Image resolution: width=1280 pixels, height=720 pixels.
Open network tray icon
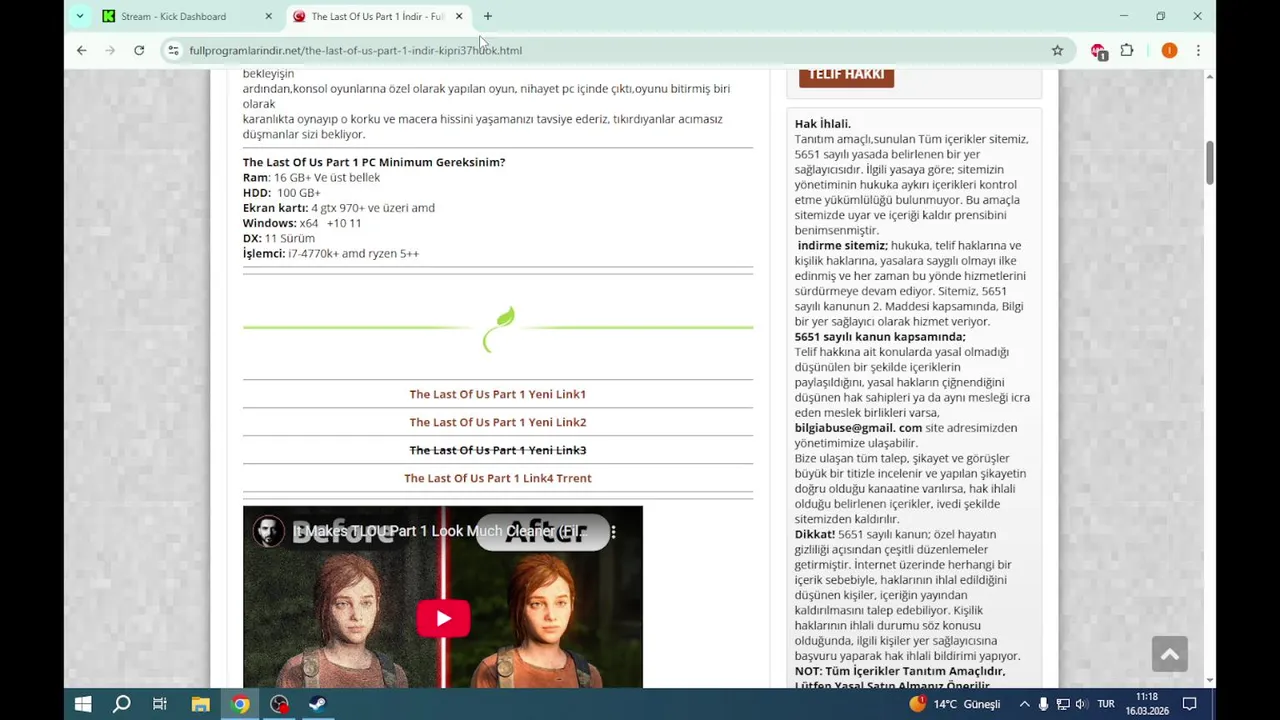[x=1062, y=704]
